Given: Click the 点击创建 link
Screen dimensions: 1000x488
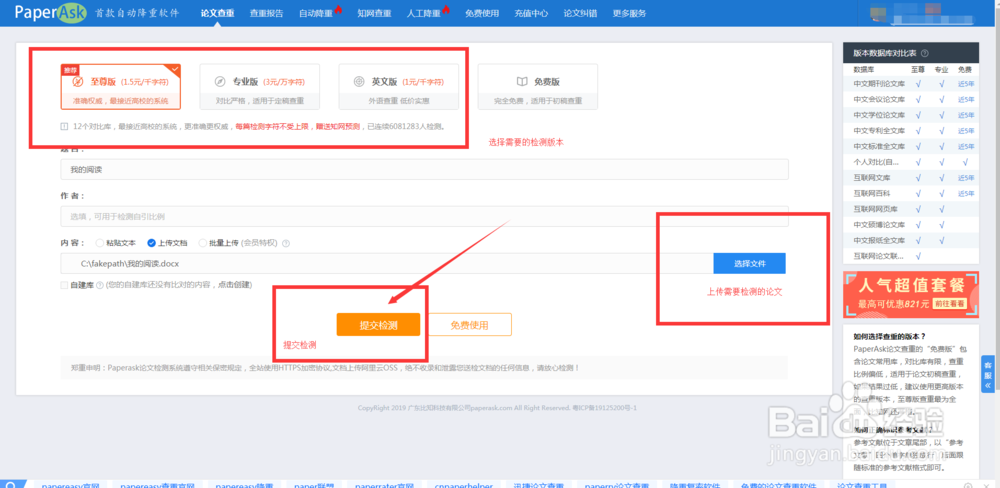Looking at the screenshot, I should tap(236, 285).
